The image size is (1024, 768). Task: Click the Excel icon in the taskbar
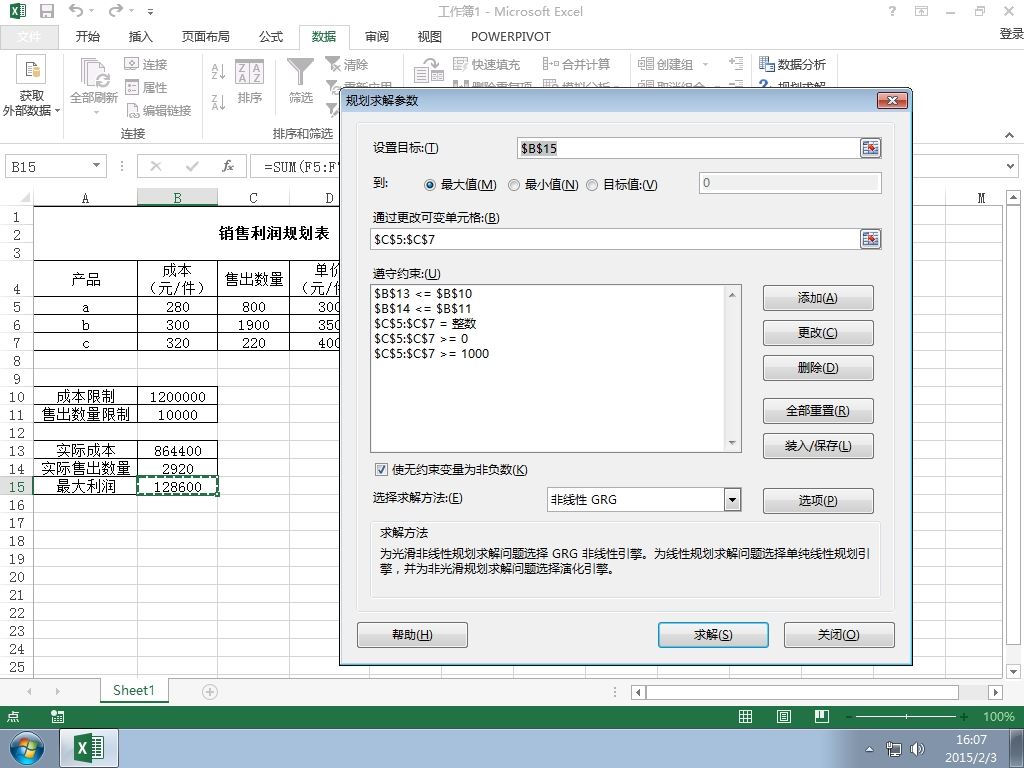coord(89,748)
